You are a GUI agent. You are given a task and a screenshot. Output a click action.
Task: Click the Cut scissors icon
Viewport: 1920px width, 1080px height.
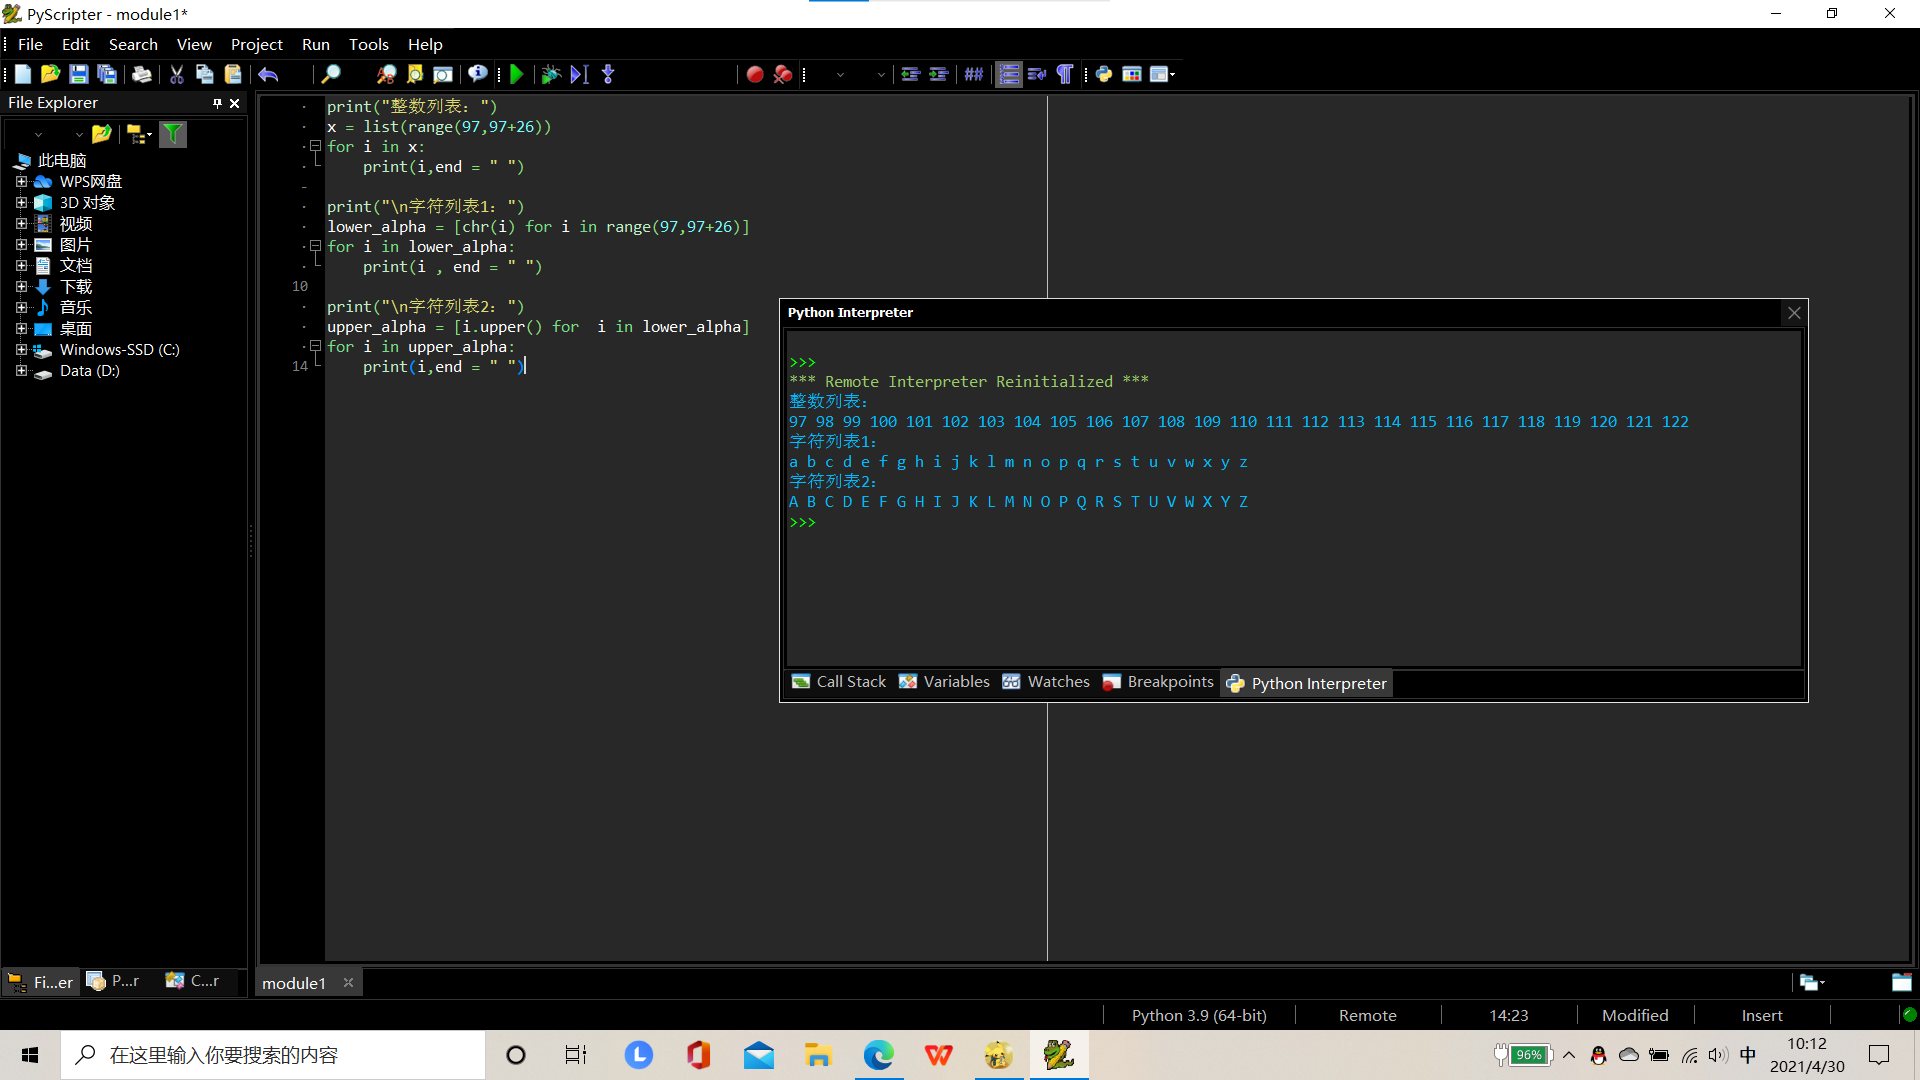click(177, 74)
